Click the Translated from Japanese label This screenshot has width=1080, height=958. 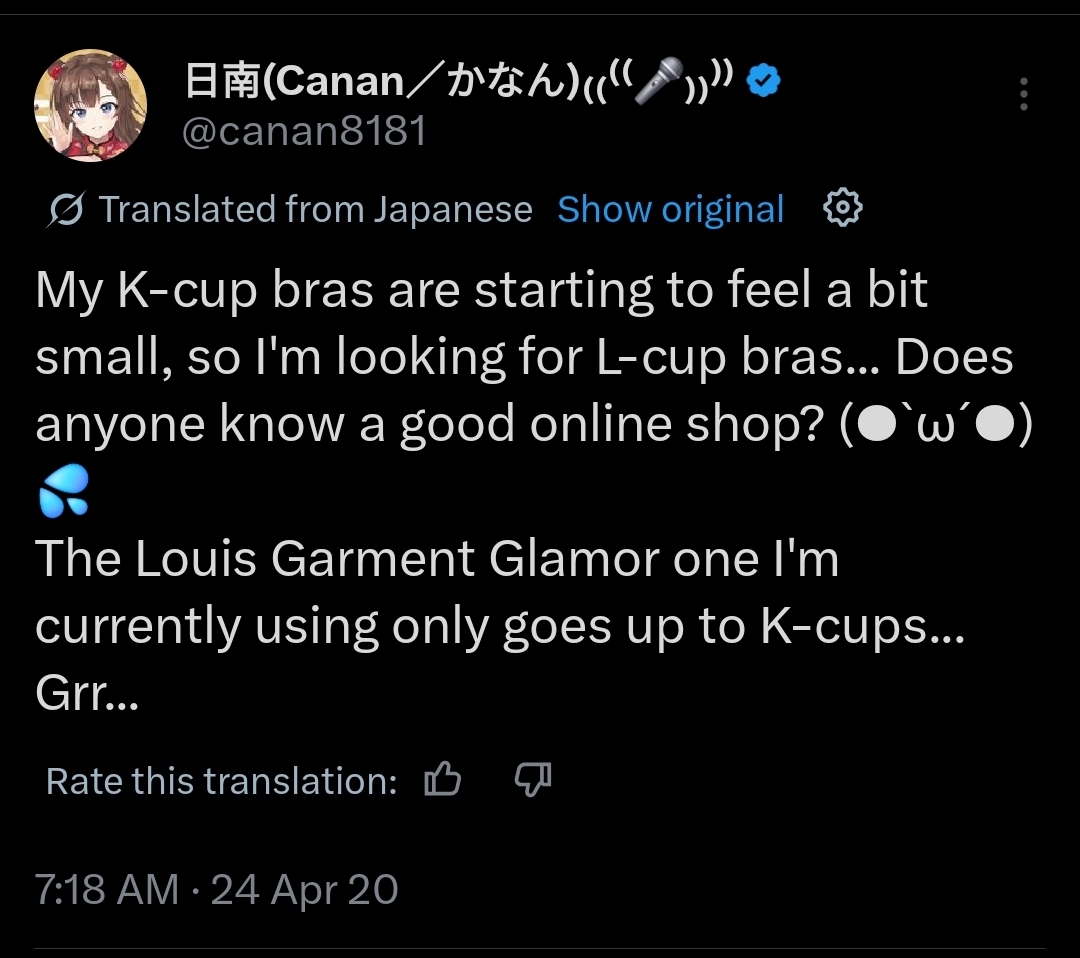click(315, 209)
